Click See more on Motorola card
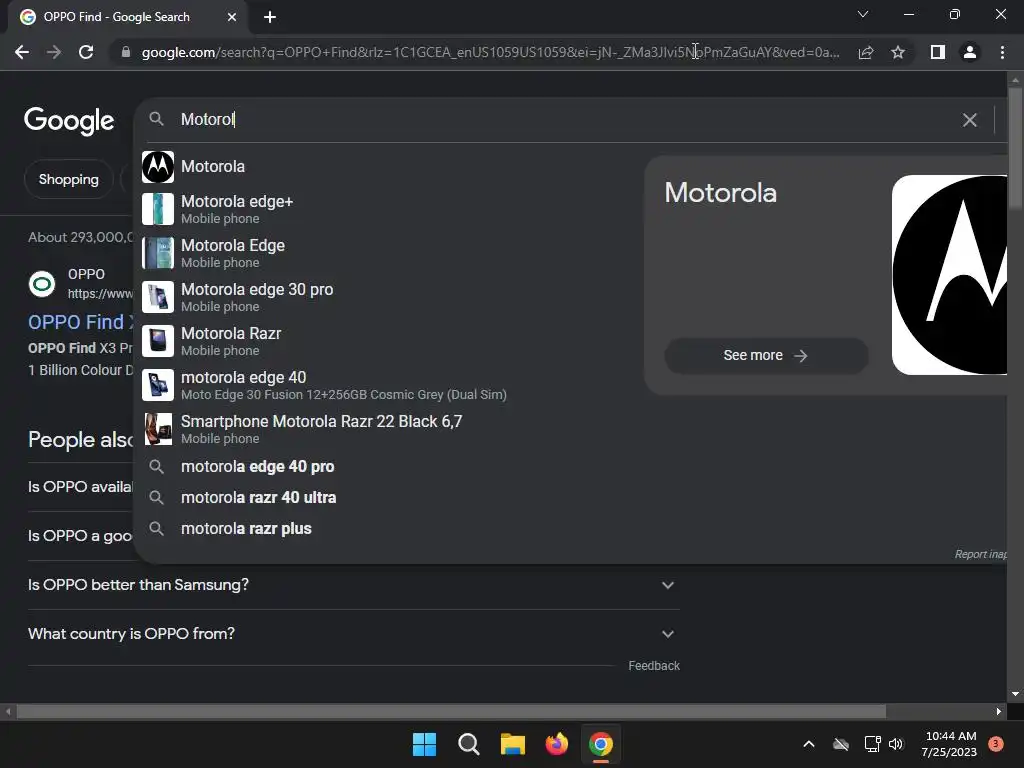 tap(766, 355)
